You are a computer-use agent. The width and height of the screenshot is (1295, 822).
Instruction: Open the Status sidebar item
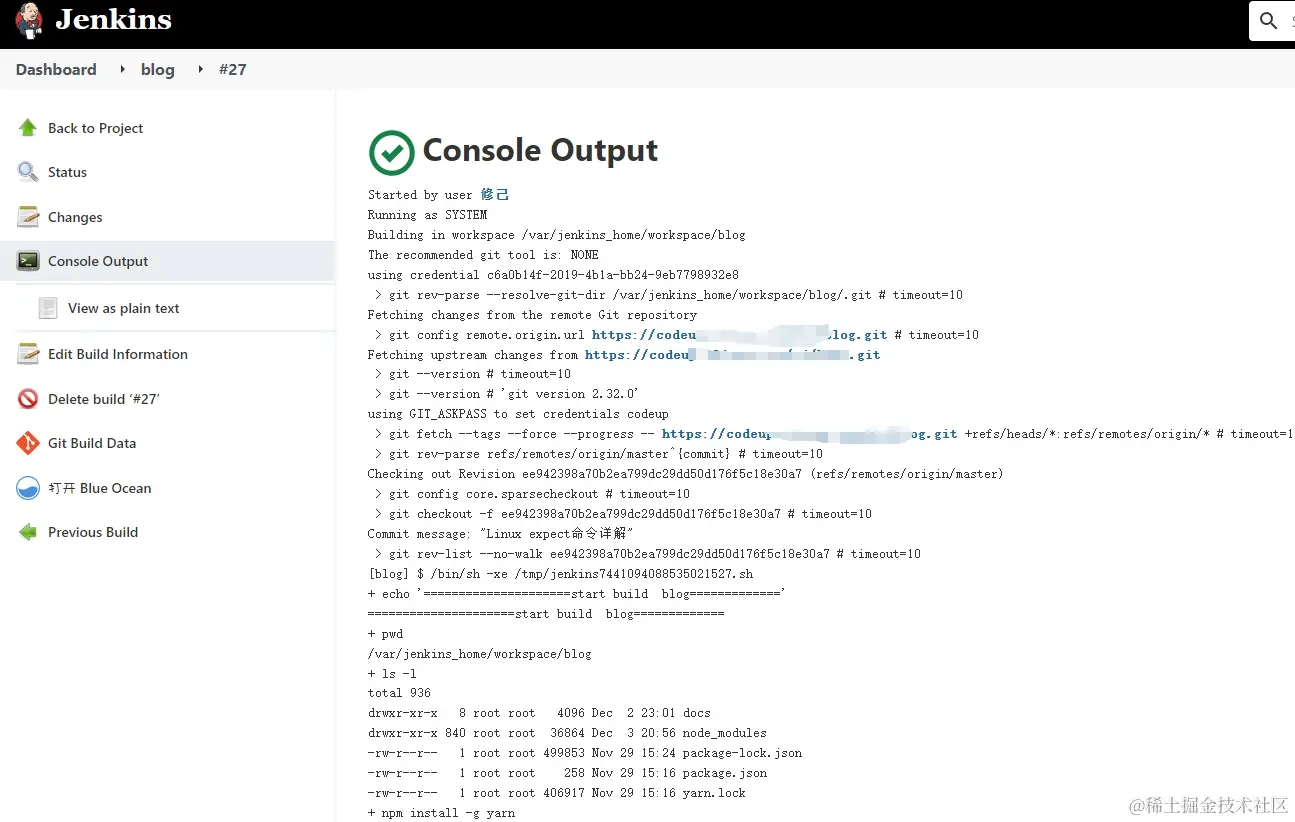coord(67,172)
